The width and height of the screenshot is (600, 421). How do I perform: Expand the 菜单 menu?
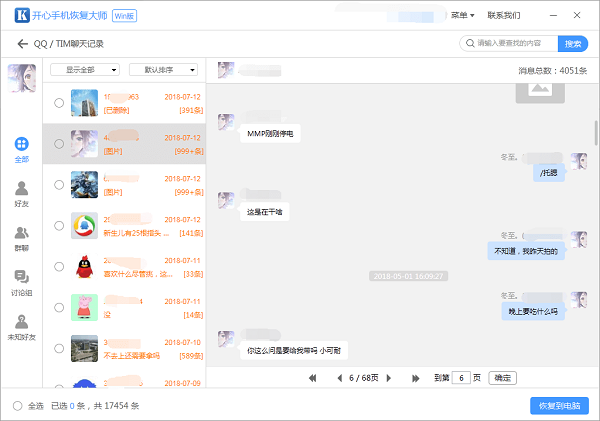pyautogui.click(x=463, y=15)
